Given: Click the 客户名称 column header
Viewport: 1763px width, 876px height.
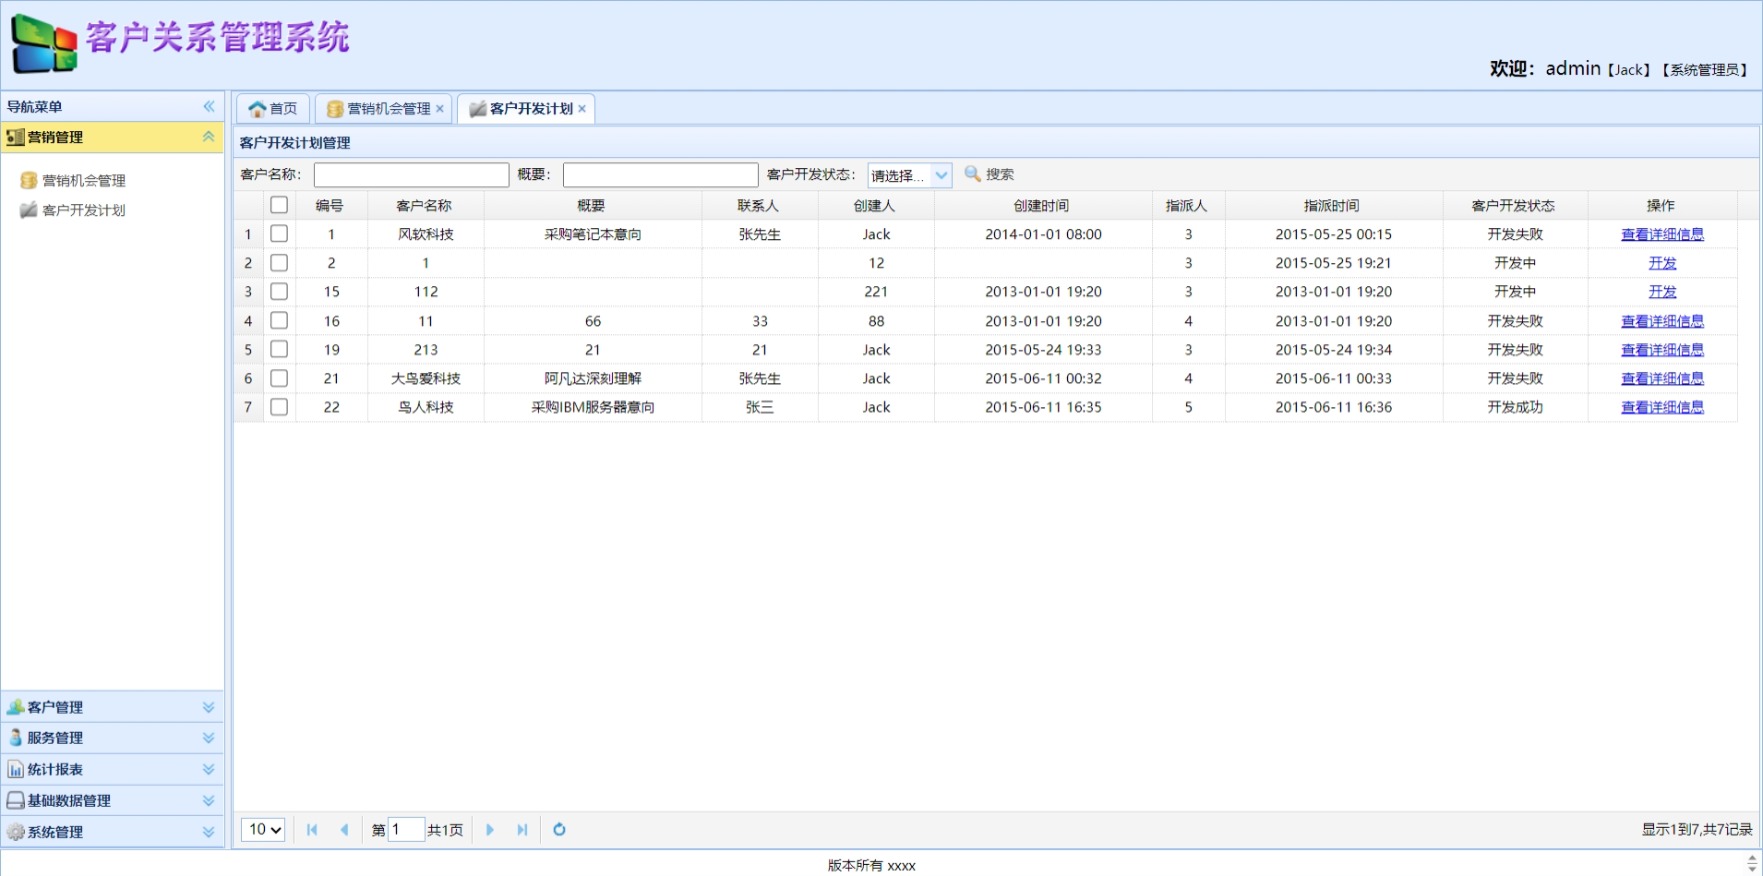Looking at the screenshot, I should point(425,205).
